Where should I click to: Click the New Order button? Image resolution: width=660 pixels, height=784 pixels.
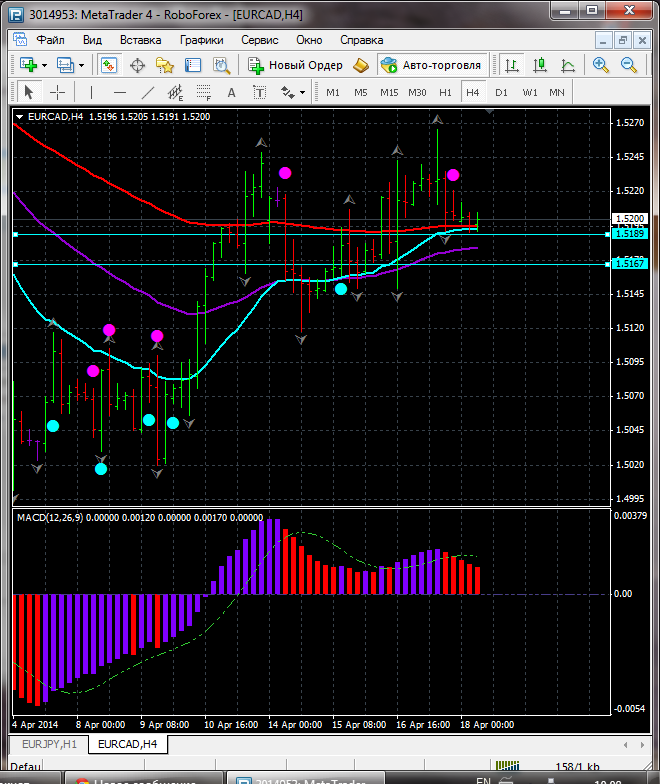point(295,65)
